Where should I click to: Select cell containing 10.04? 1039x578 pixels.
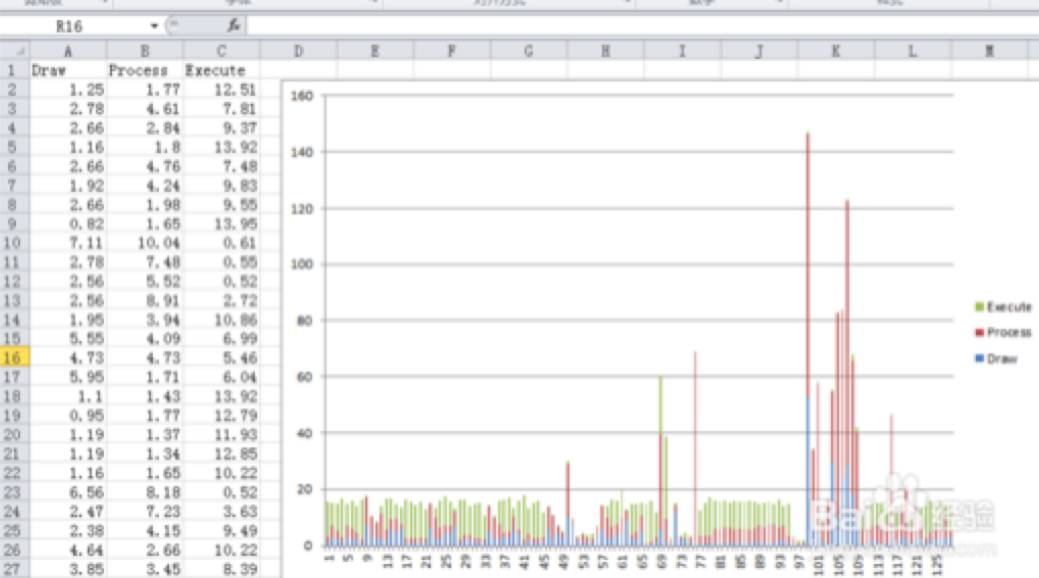point(144,243)
